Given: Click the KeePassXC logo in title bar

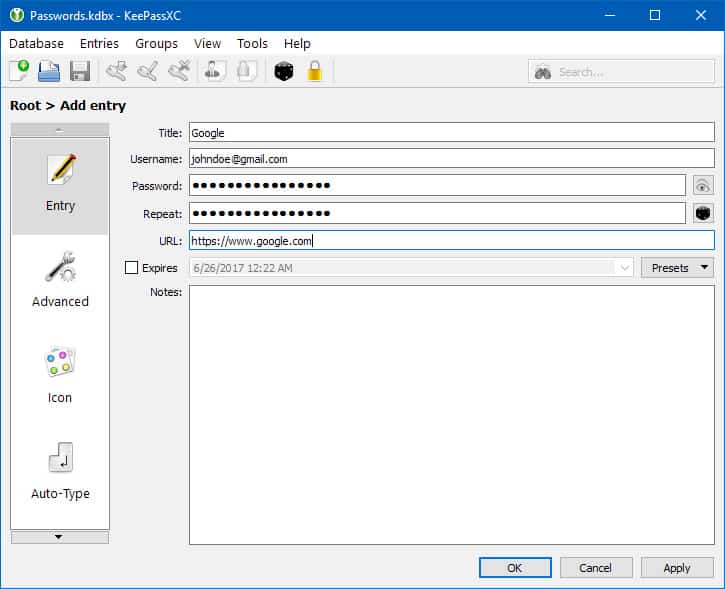Looking at the screenshot, I should (x=17, y=15).
